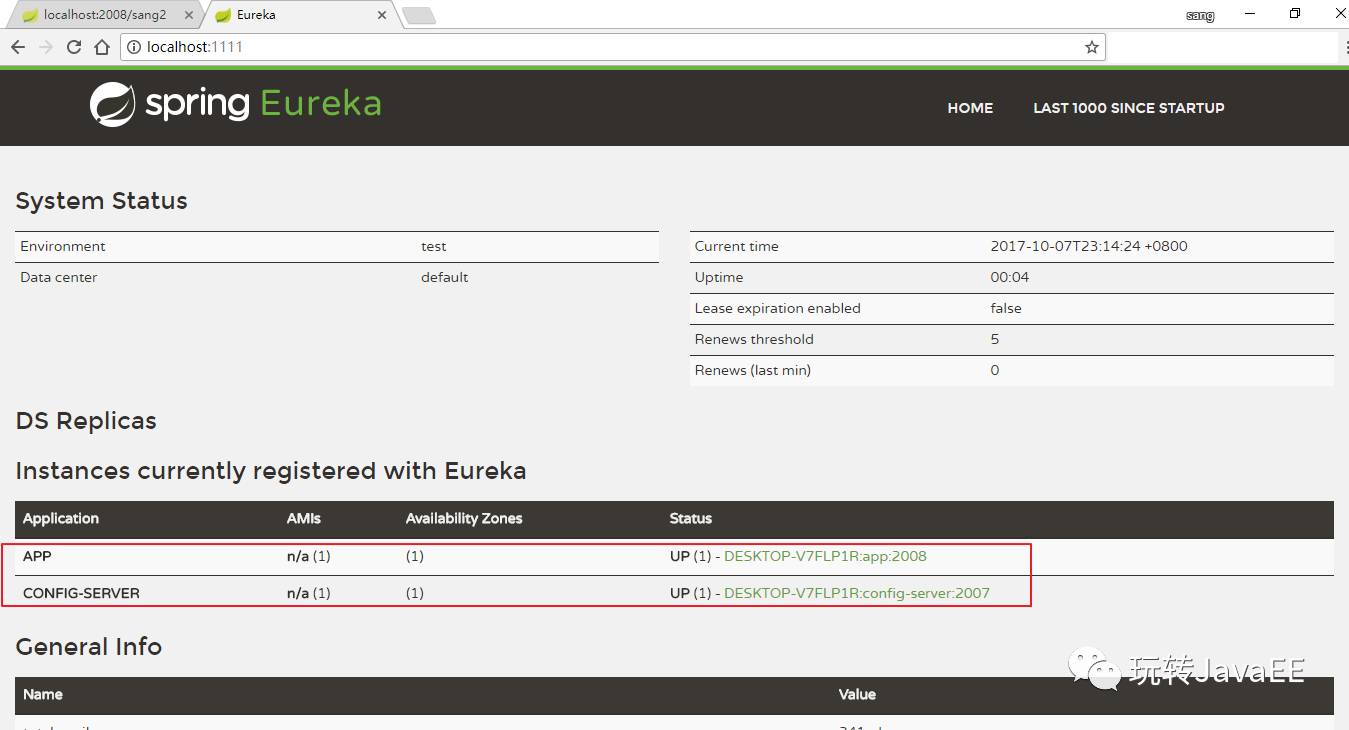The image size is (1349, 730).
Task: Show site info icon in address bar
Action: click(134, 47)
